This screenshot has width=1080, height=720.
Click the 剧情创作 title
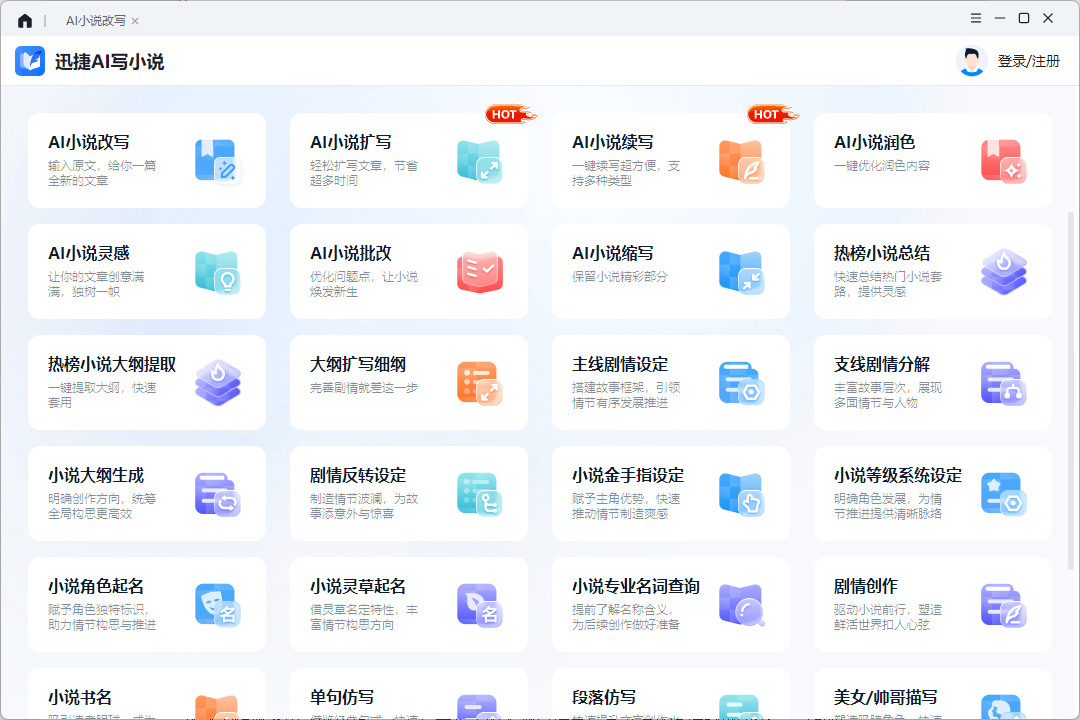(x=866, y=586)
